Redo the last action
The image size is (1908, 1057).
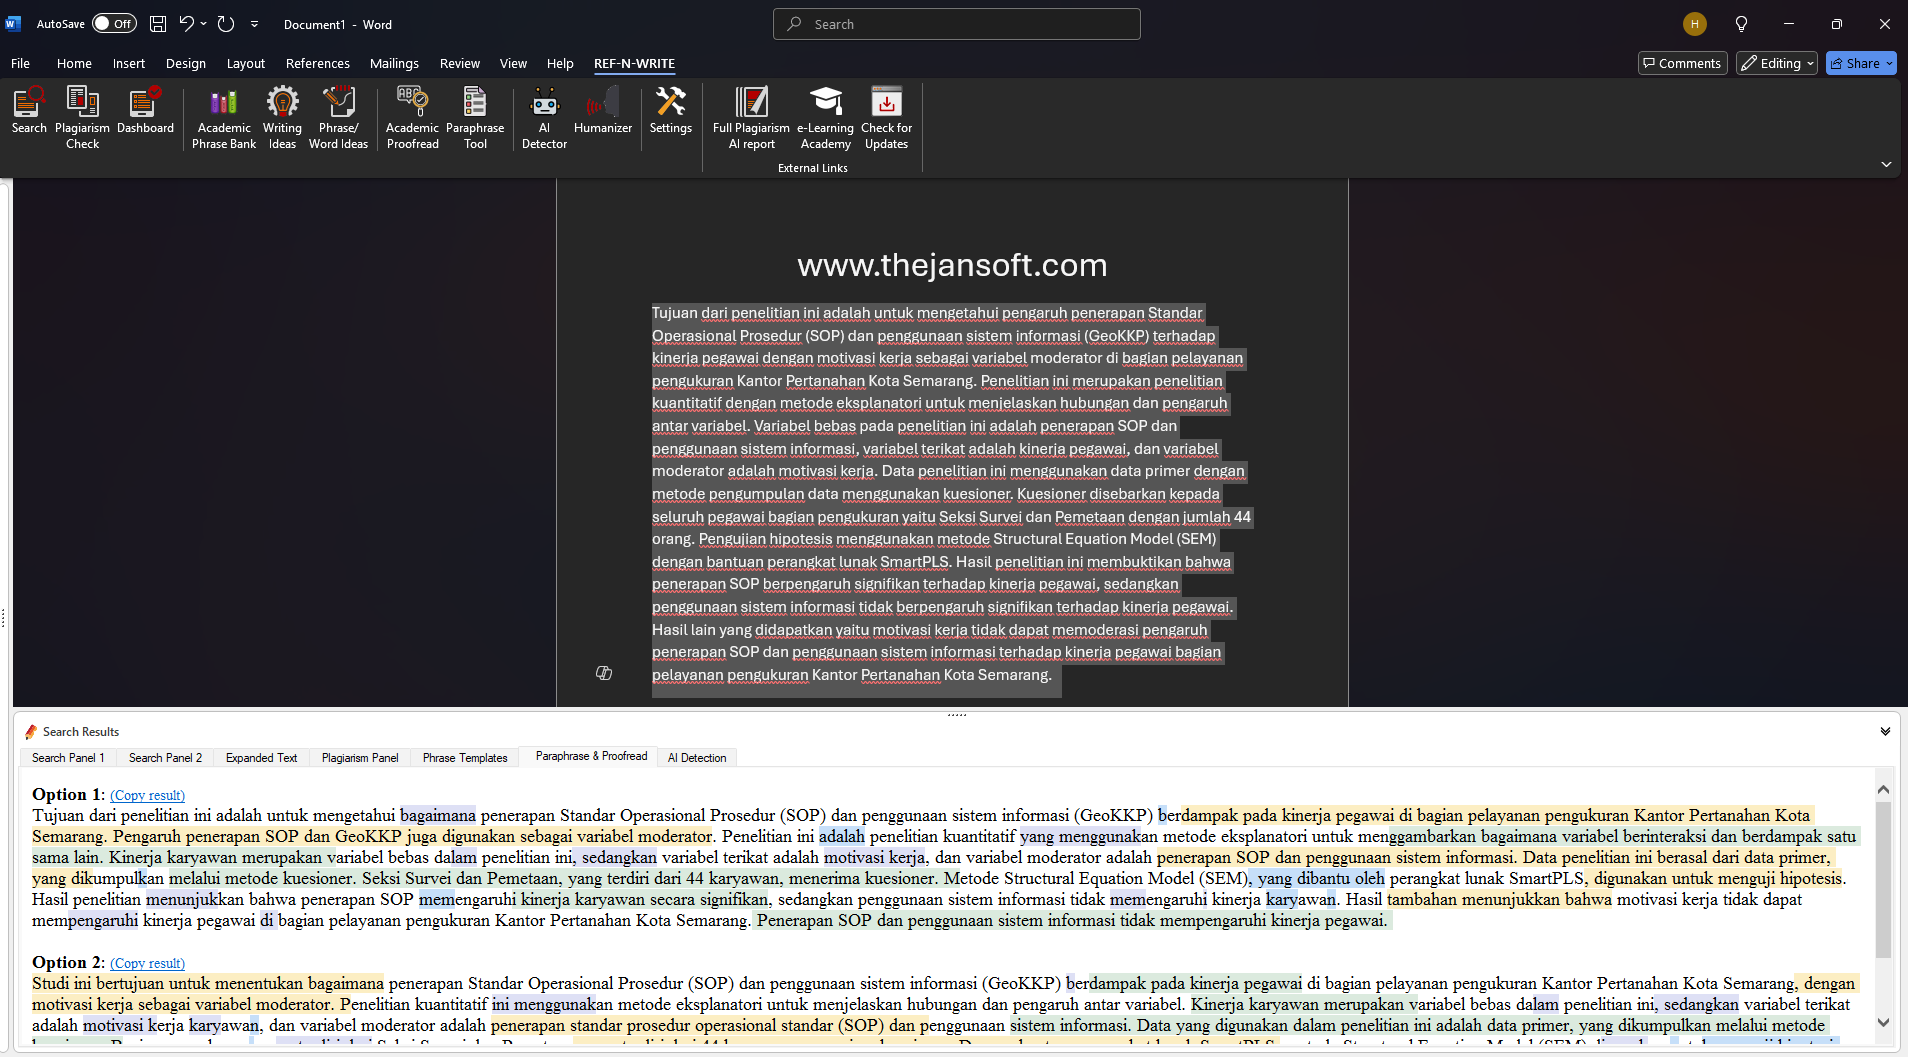[x=226, y=24]
